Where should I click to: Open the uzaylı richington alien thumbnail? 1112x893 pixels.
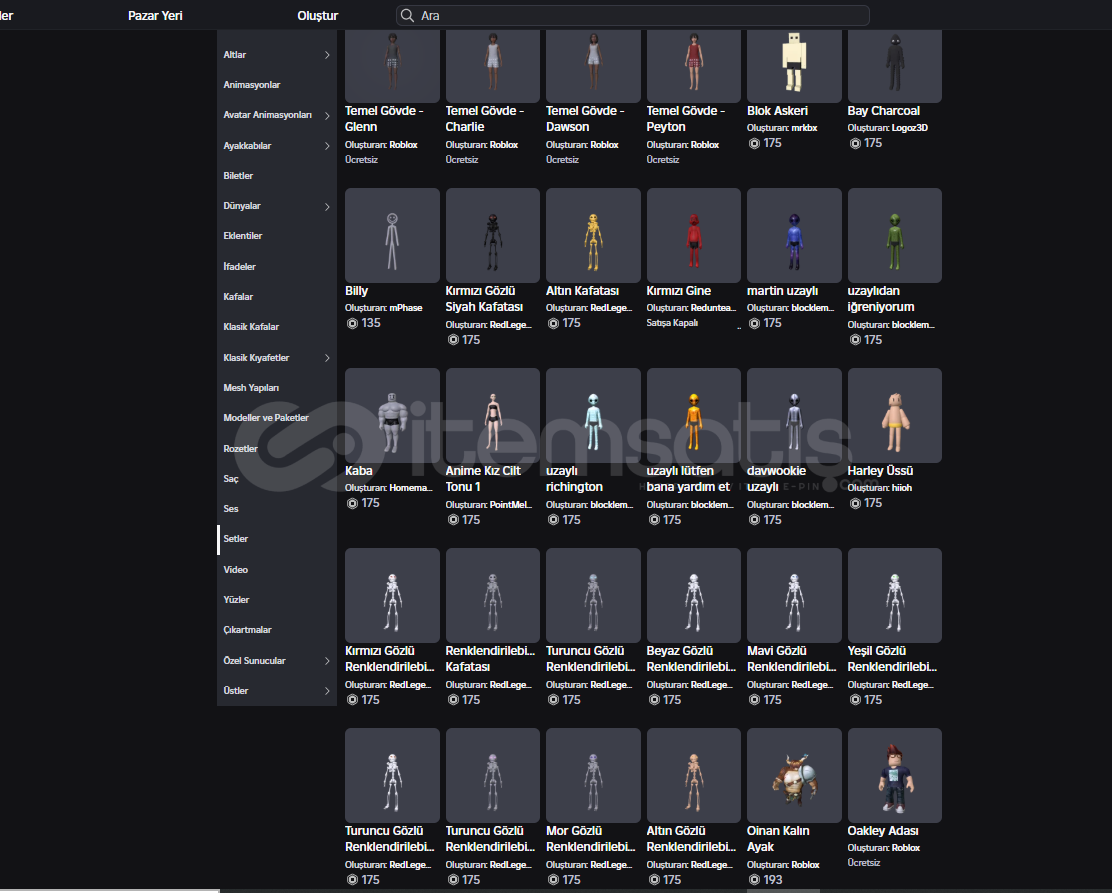(593, 416)
